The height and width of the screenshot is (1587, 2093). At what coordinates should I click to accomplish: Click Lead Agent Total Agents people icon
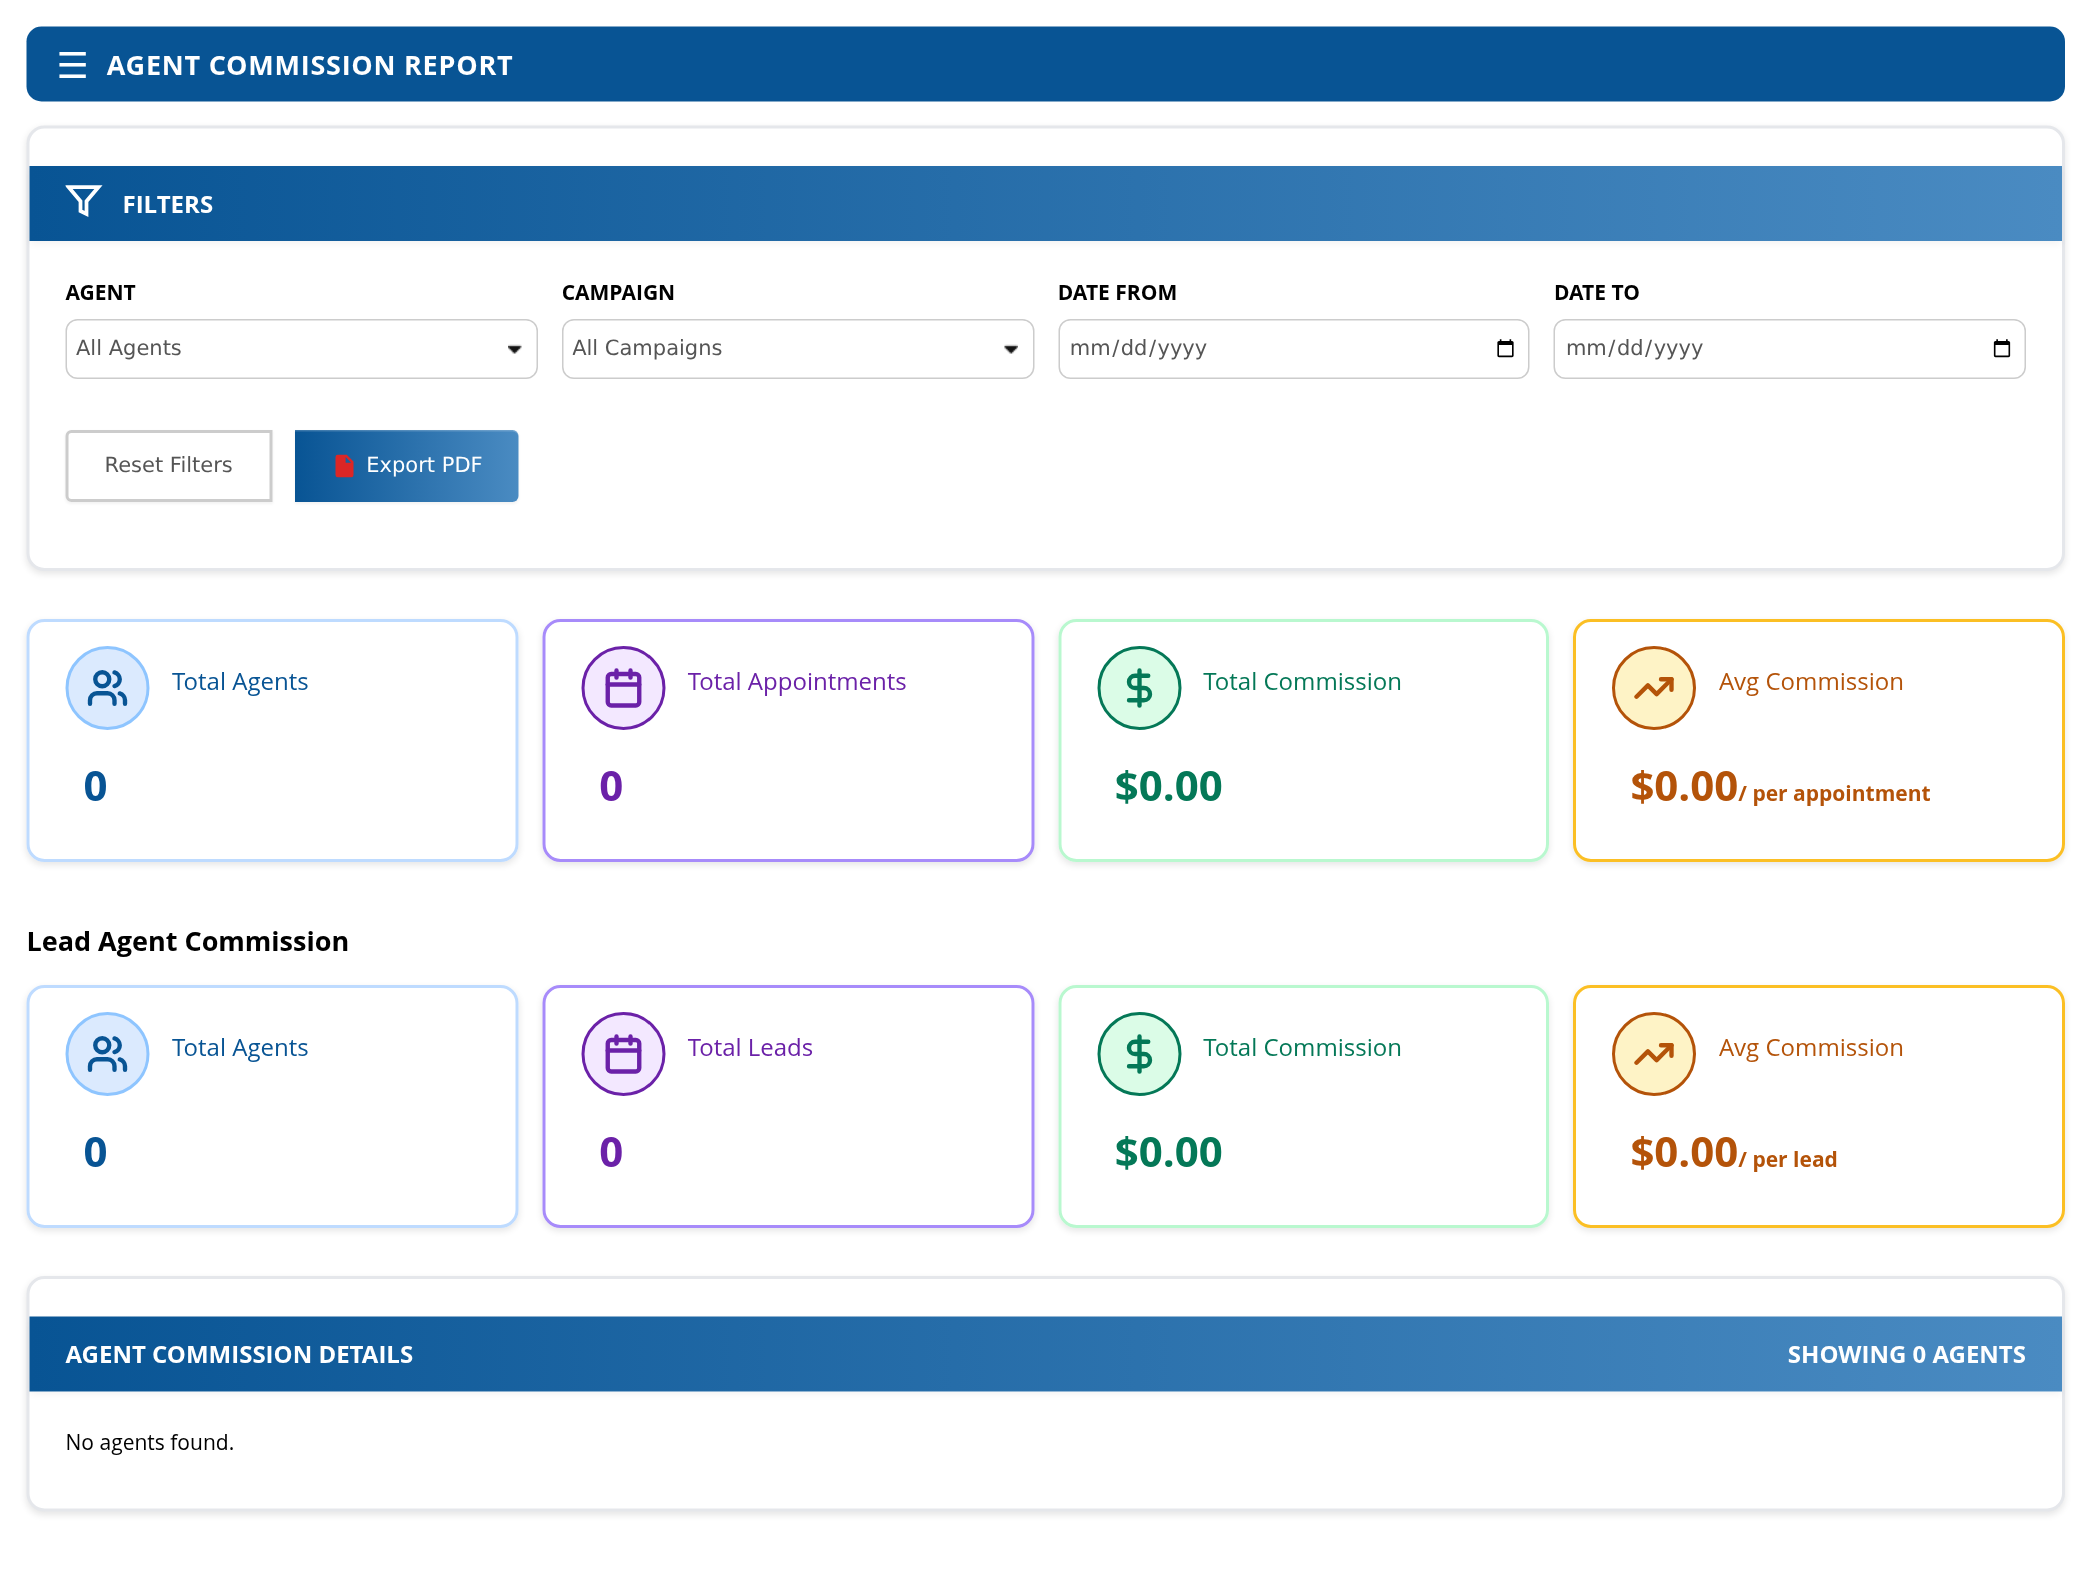coord(108,1054)
